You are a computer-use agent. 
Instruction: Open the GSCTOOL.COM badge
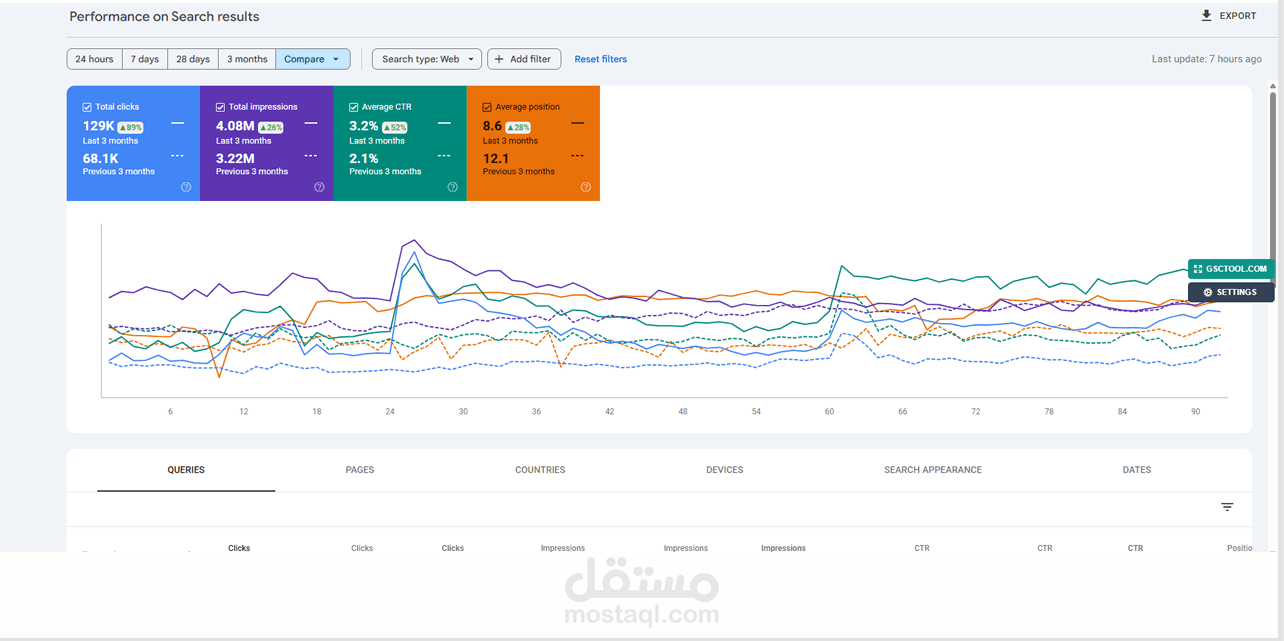pos(1231,269)
